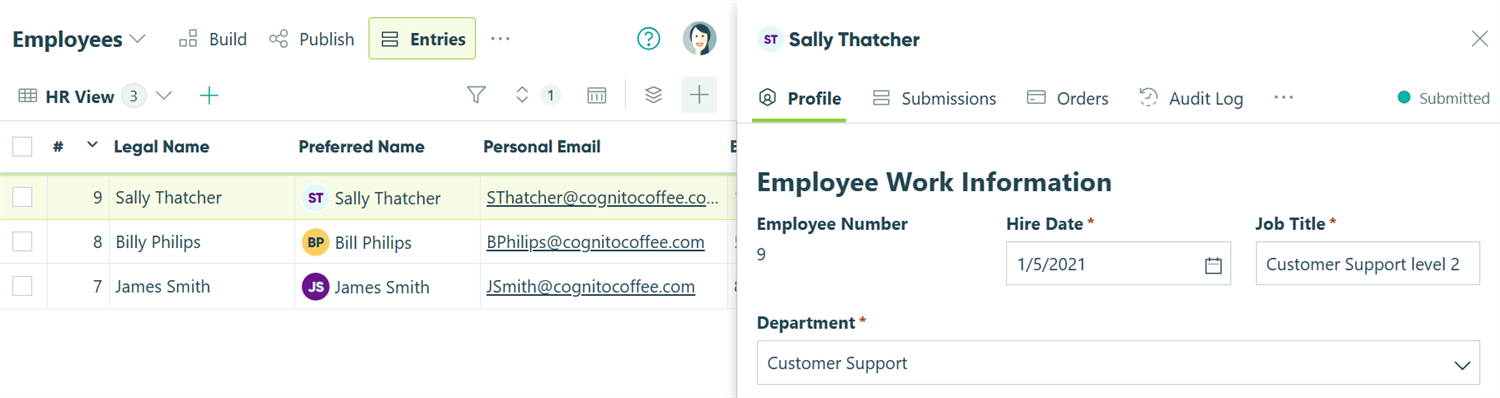Image resolution: width=1500 pixels, height=398 pixels.
Task: Add a new view with green plus
Action: [209, 96]
